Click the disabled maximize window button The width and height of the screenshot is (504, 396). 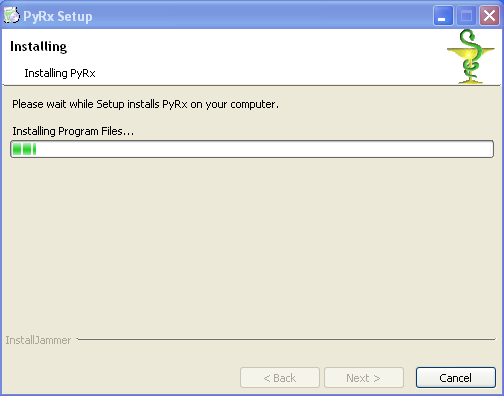(x=466, y=15)
